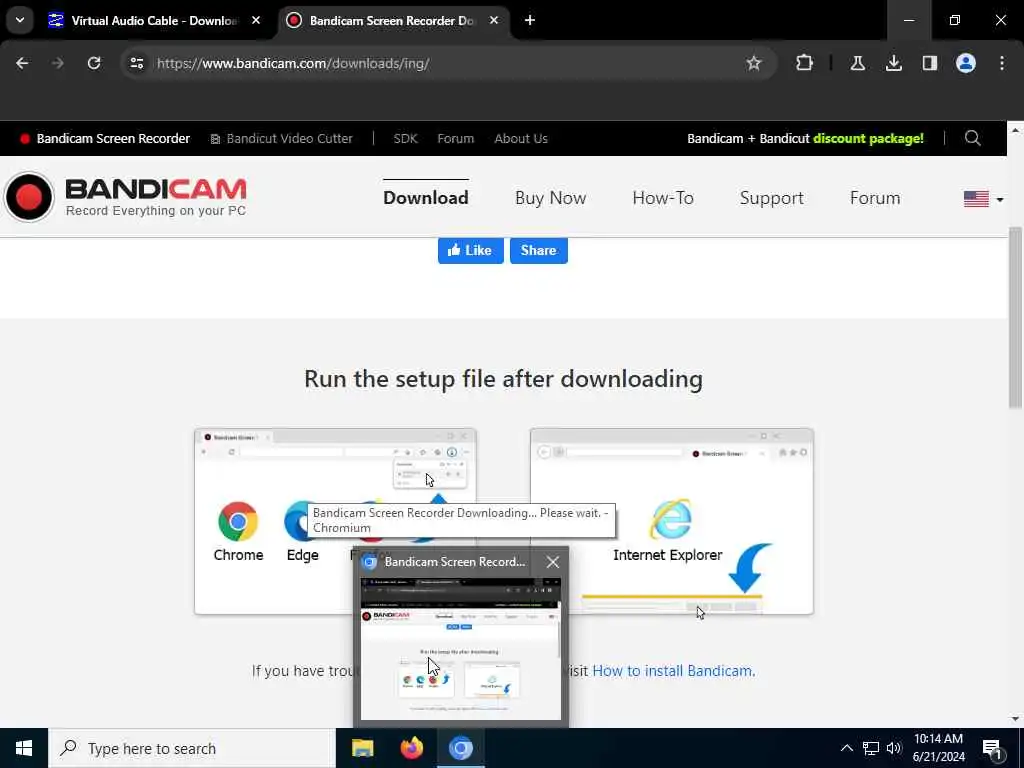The image size is (1024, 768).
Task: Select the Buy Now menu item
Action: [551, 198]
